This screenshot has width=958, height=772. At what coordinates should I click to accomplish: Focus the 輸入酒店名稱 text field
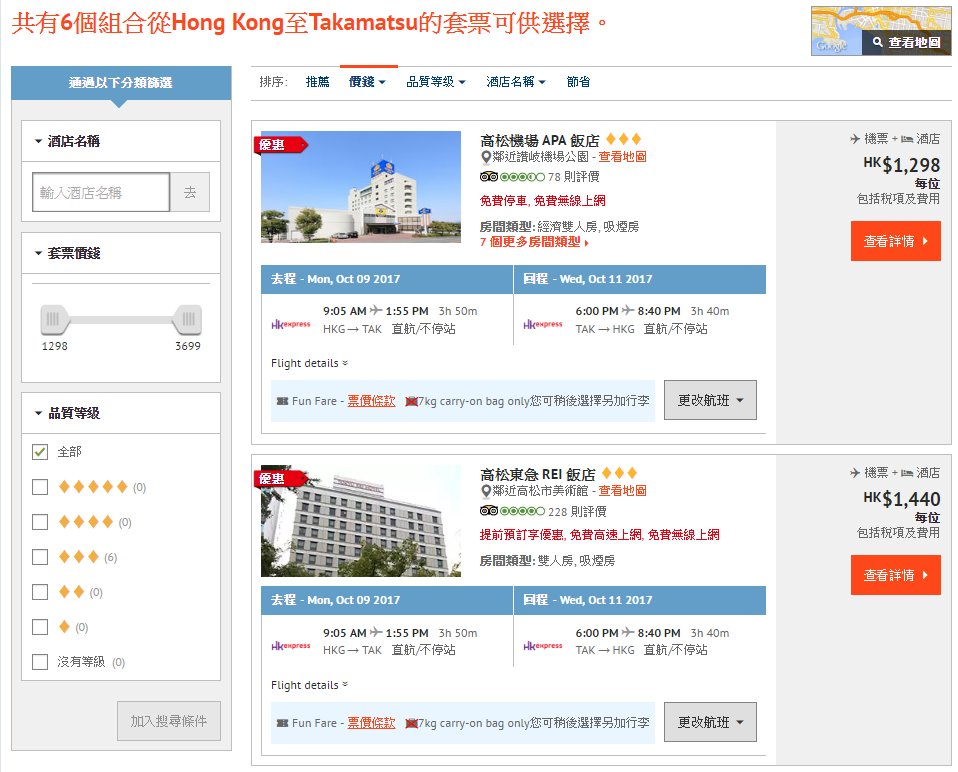pos(101,192)
